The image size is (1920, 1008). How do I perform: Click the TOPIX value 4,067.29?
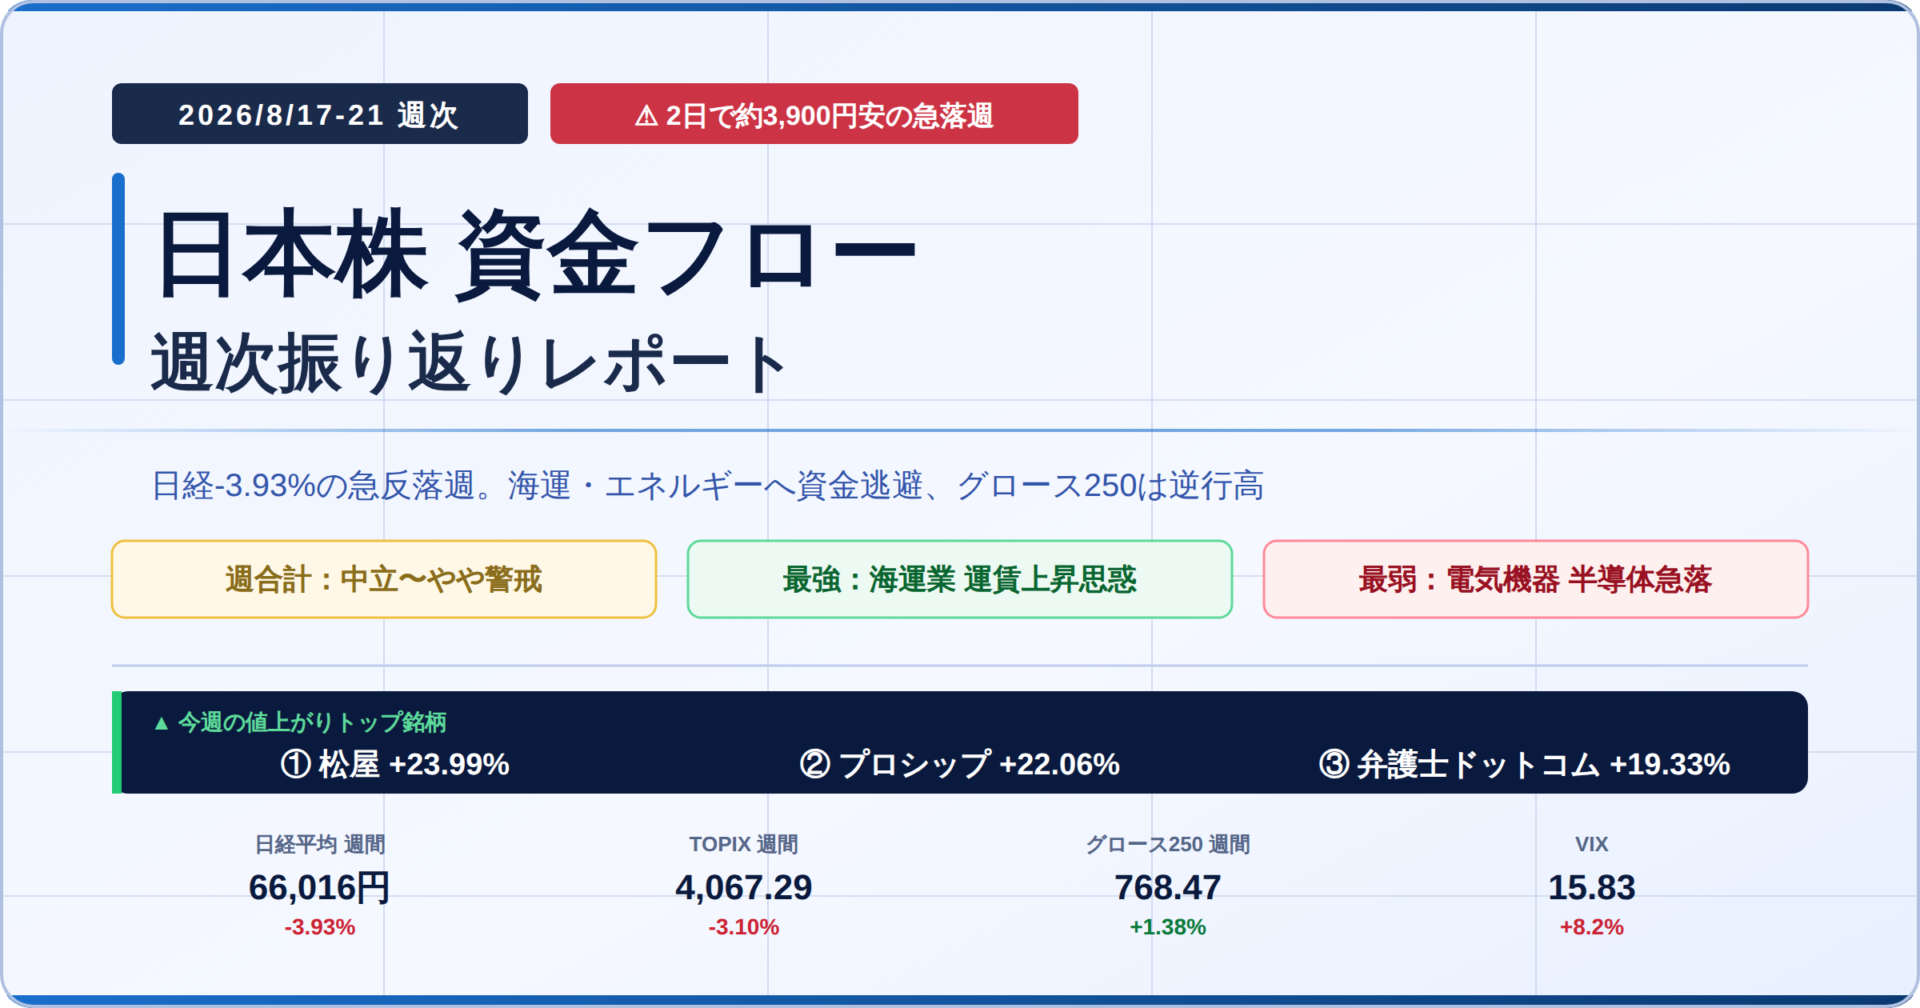(x=744, y=887)
